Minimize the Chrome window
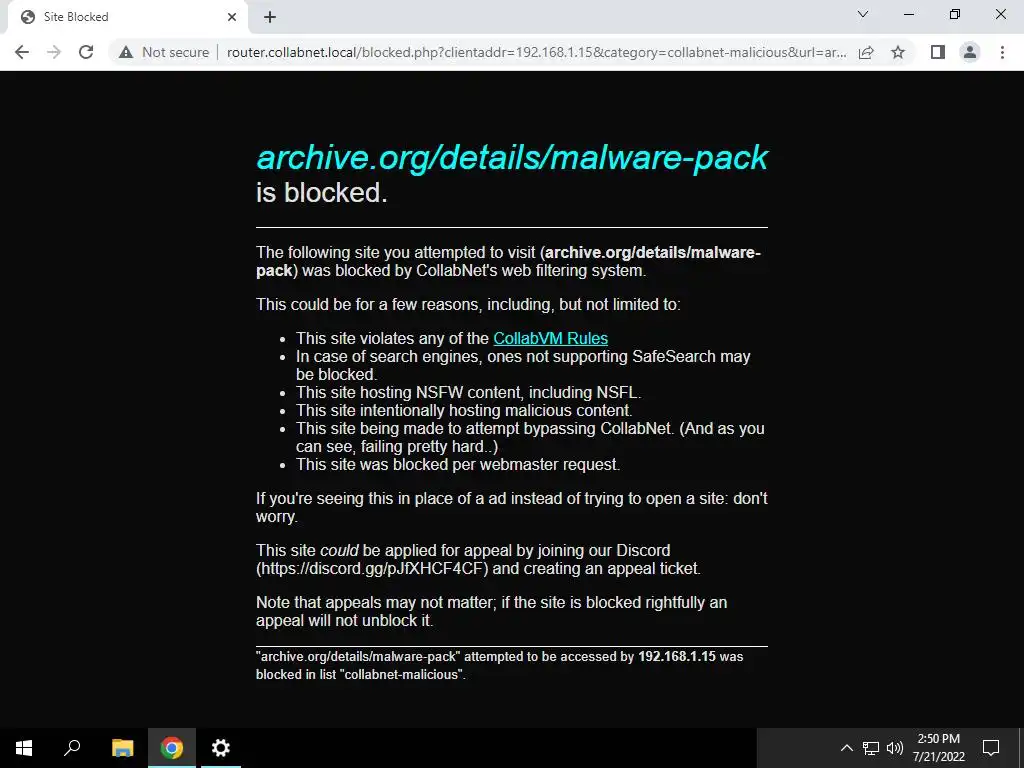1024x768 pixels. (x=908, y=14)
